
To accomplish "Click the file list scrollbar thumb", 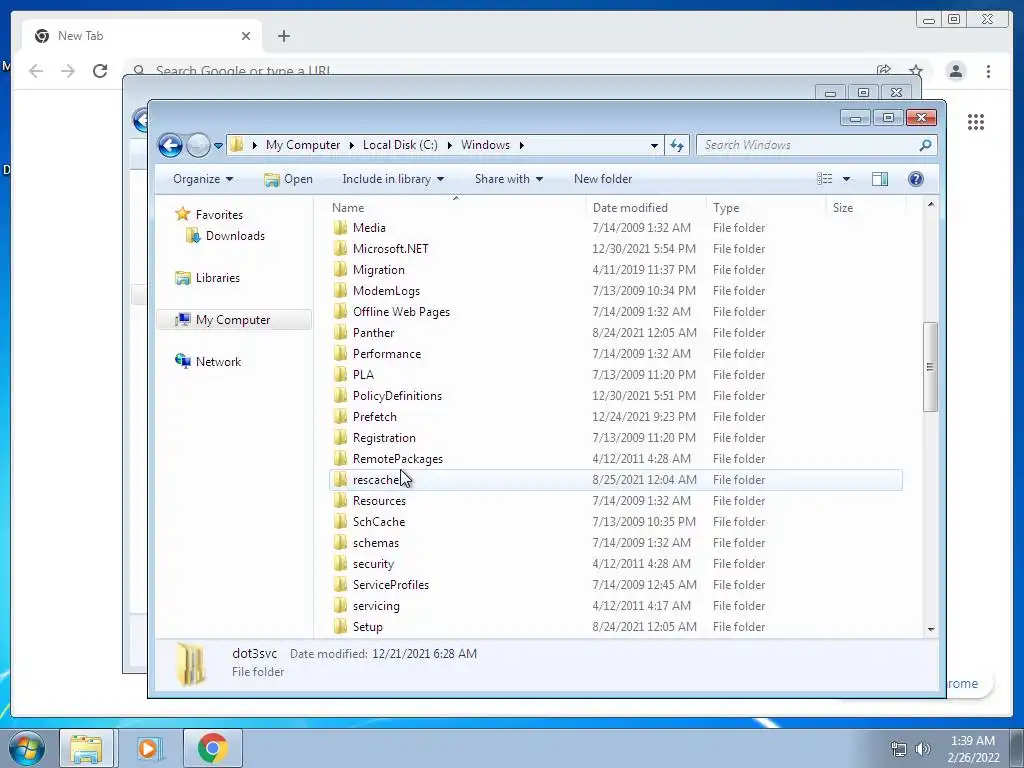I will 930,367.
